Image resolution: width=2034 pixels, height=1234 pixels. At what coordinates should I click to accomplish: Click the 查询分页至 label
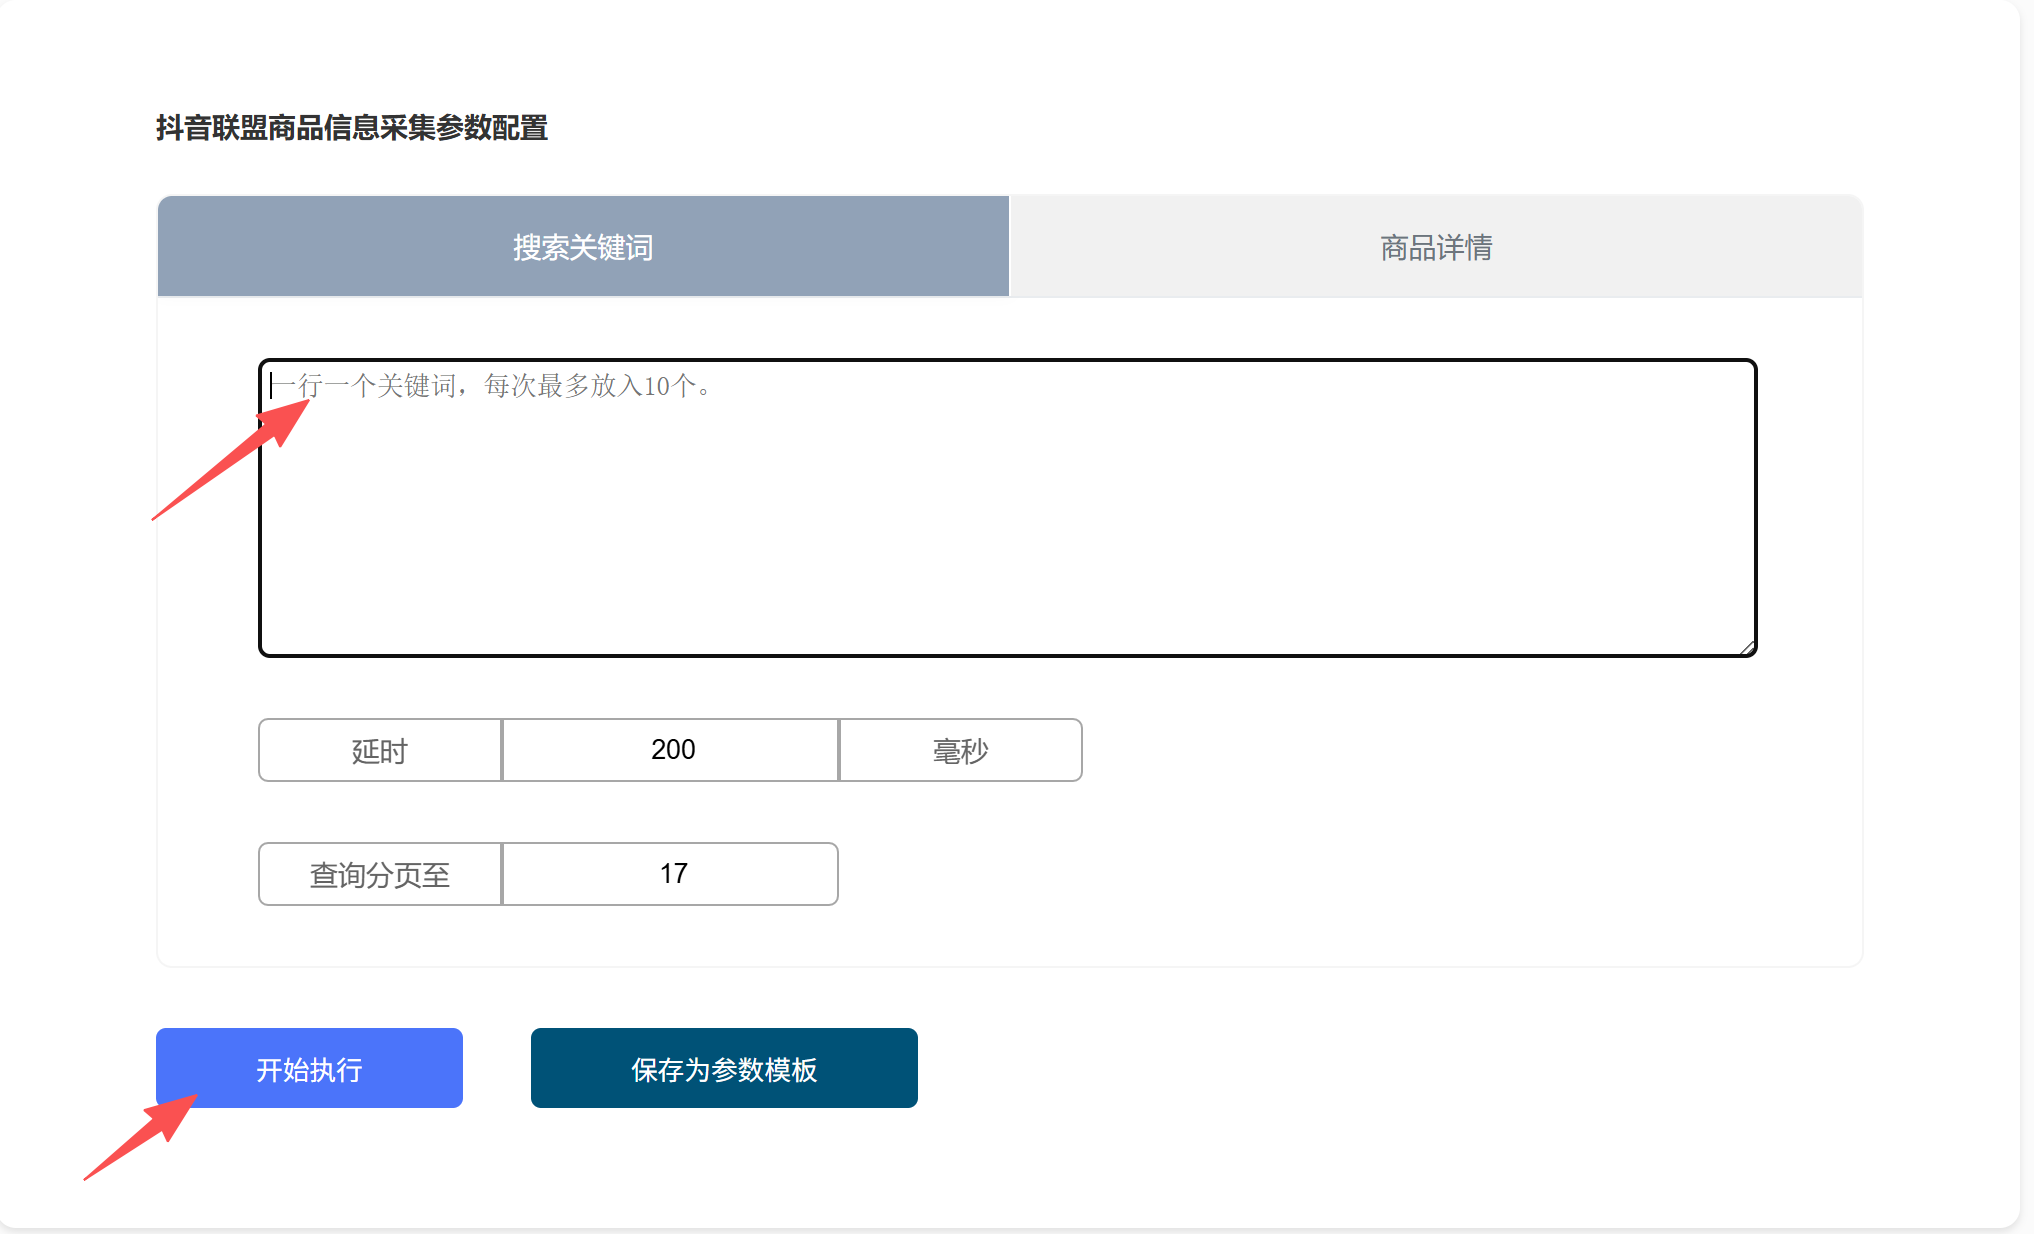click(380, 874)
